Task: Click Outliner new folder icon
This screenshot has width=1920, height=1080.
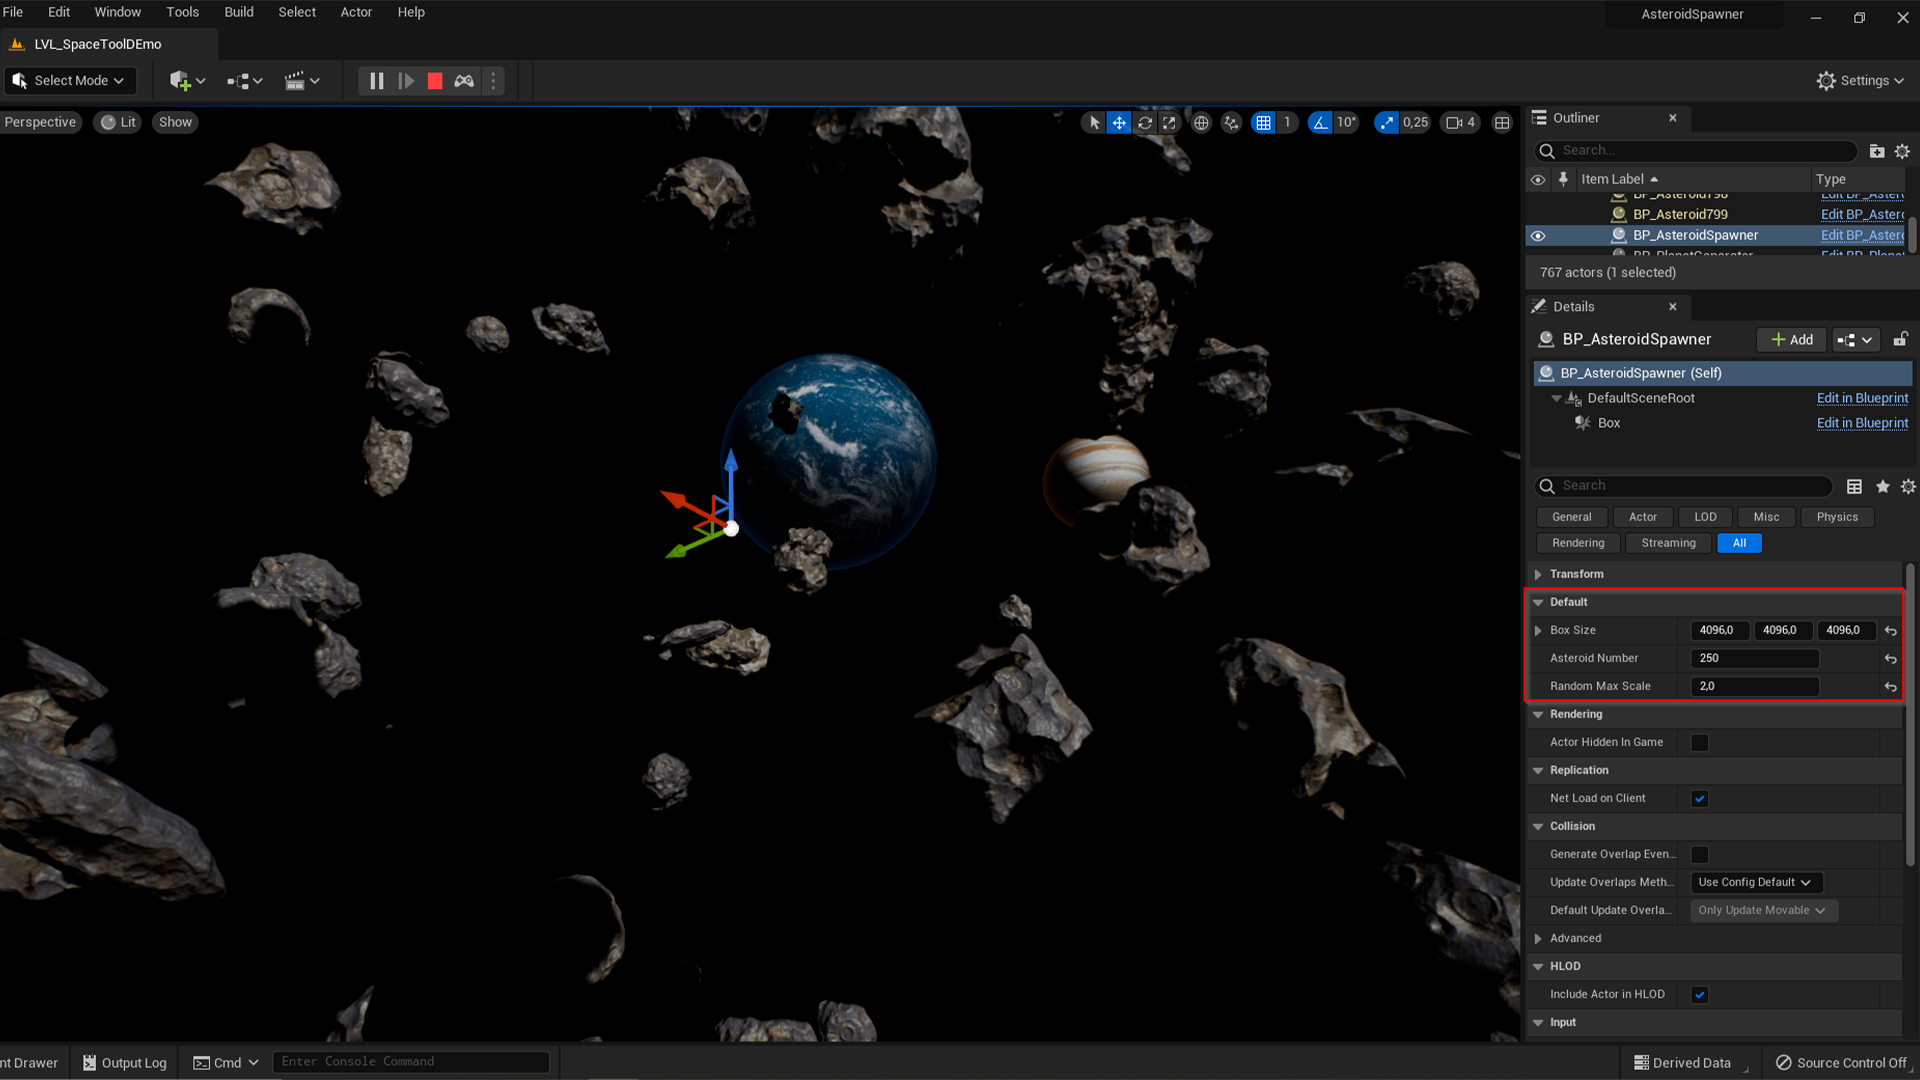Action: 1877,151
